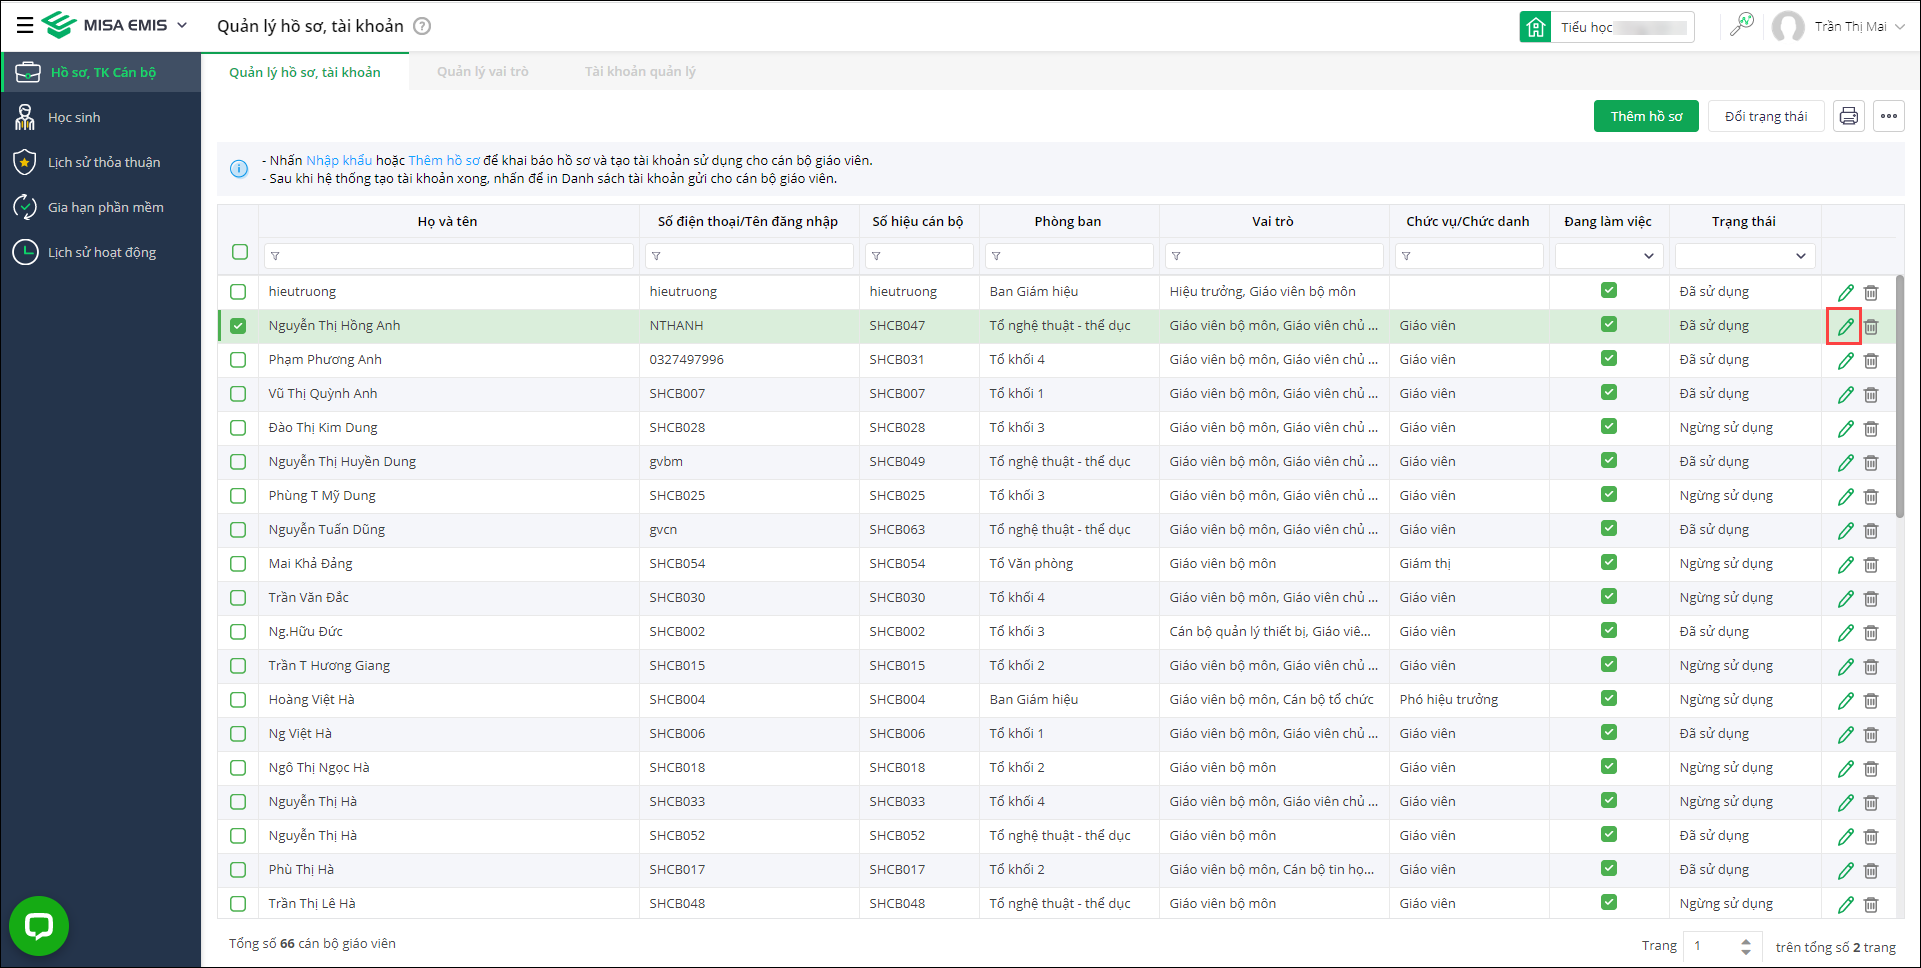Viewport: 1921px width, 968px height.
Task: Click the Thêm hồ sơ button
Action: 1646,116
